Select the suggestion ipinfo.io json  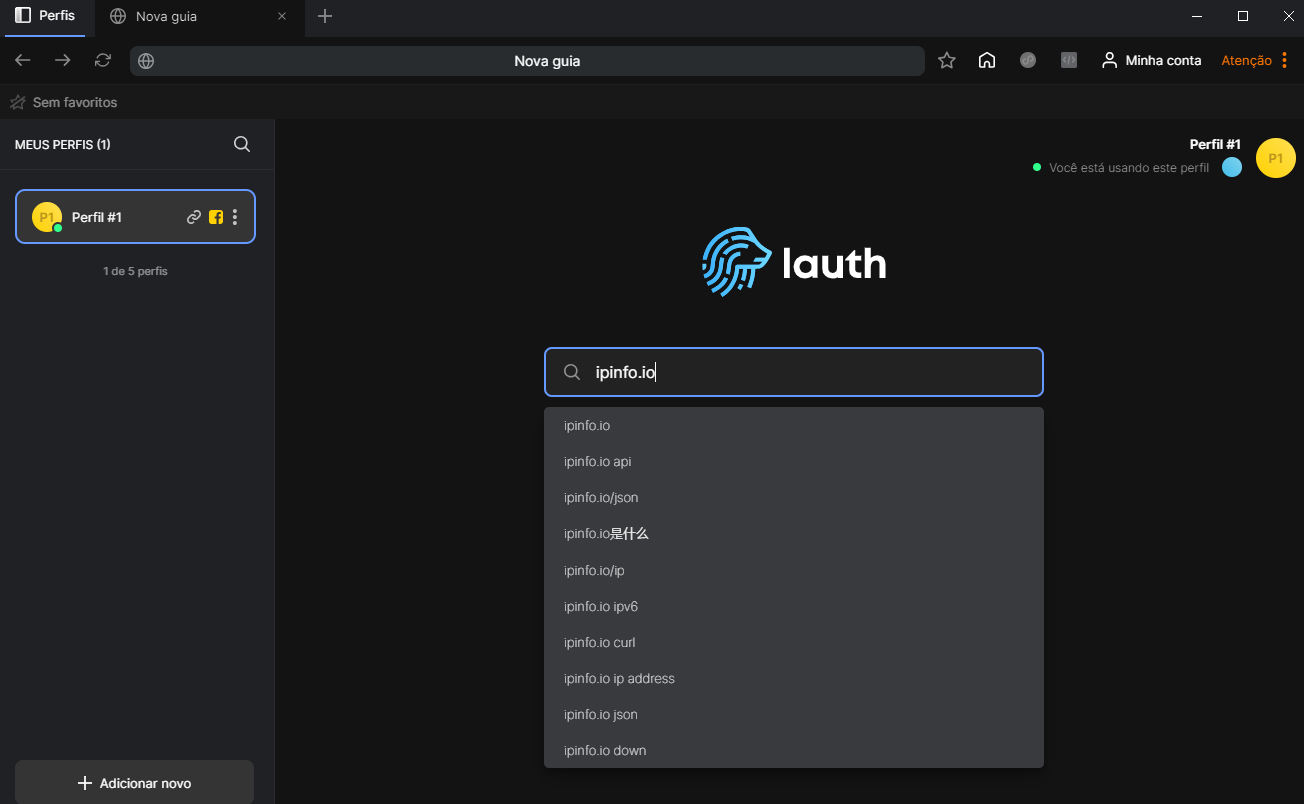click(x=794, y=714)
